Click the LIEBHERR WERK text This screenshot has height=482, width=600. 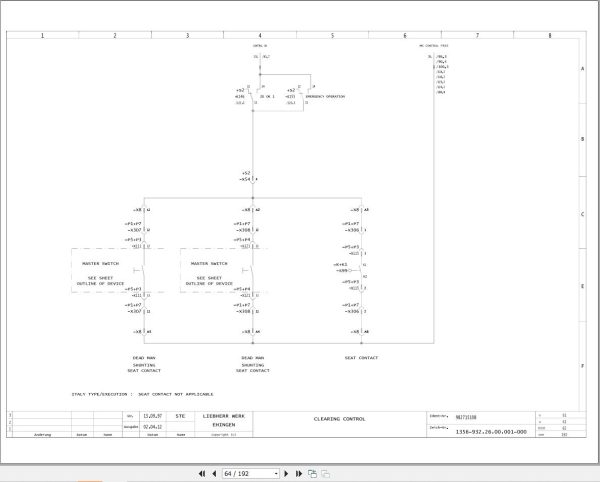tap(223, 416)
